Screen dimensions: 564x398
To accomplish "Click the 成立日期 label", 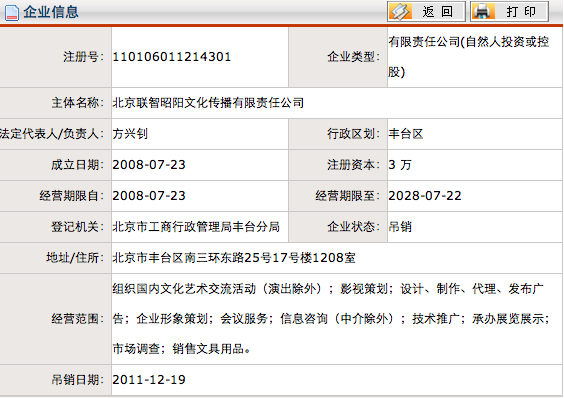I will tap(78, 165).
